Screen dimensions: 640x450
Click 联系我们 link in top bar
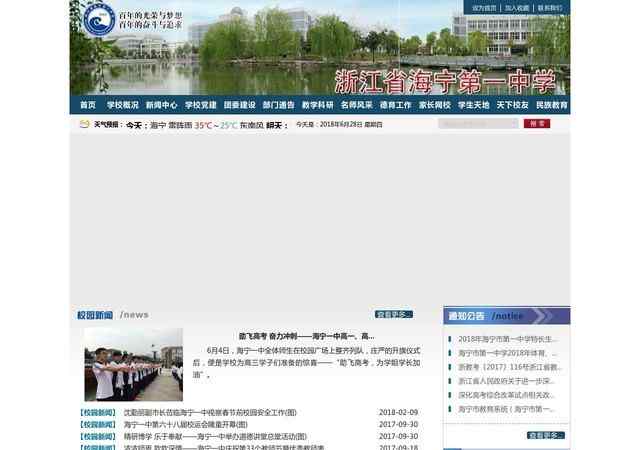click(x=550, y=8)
